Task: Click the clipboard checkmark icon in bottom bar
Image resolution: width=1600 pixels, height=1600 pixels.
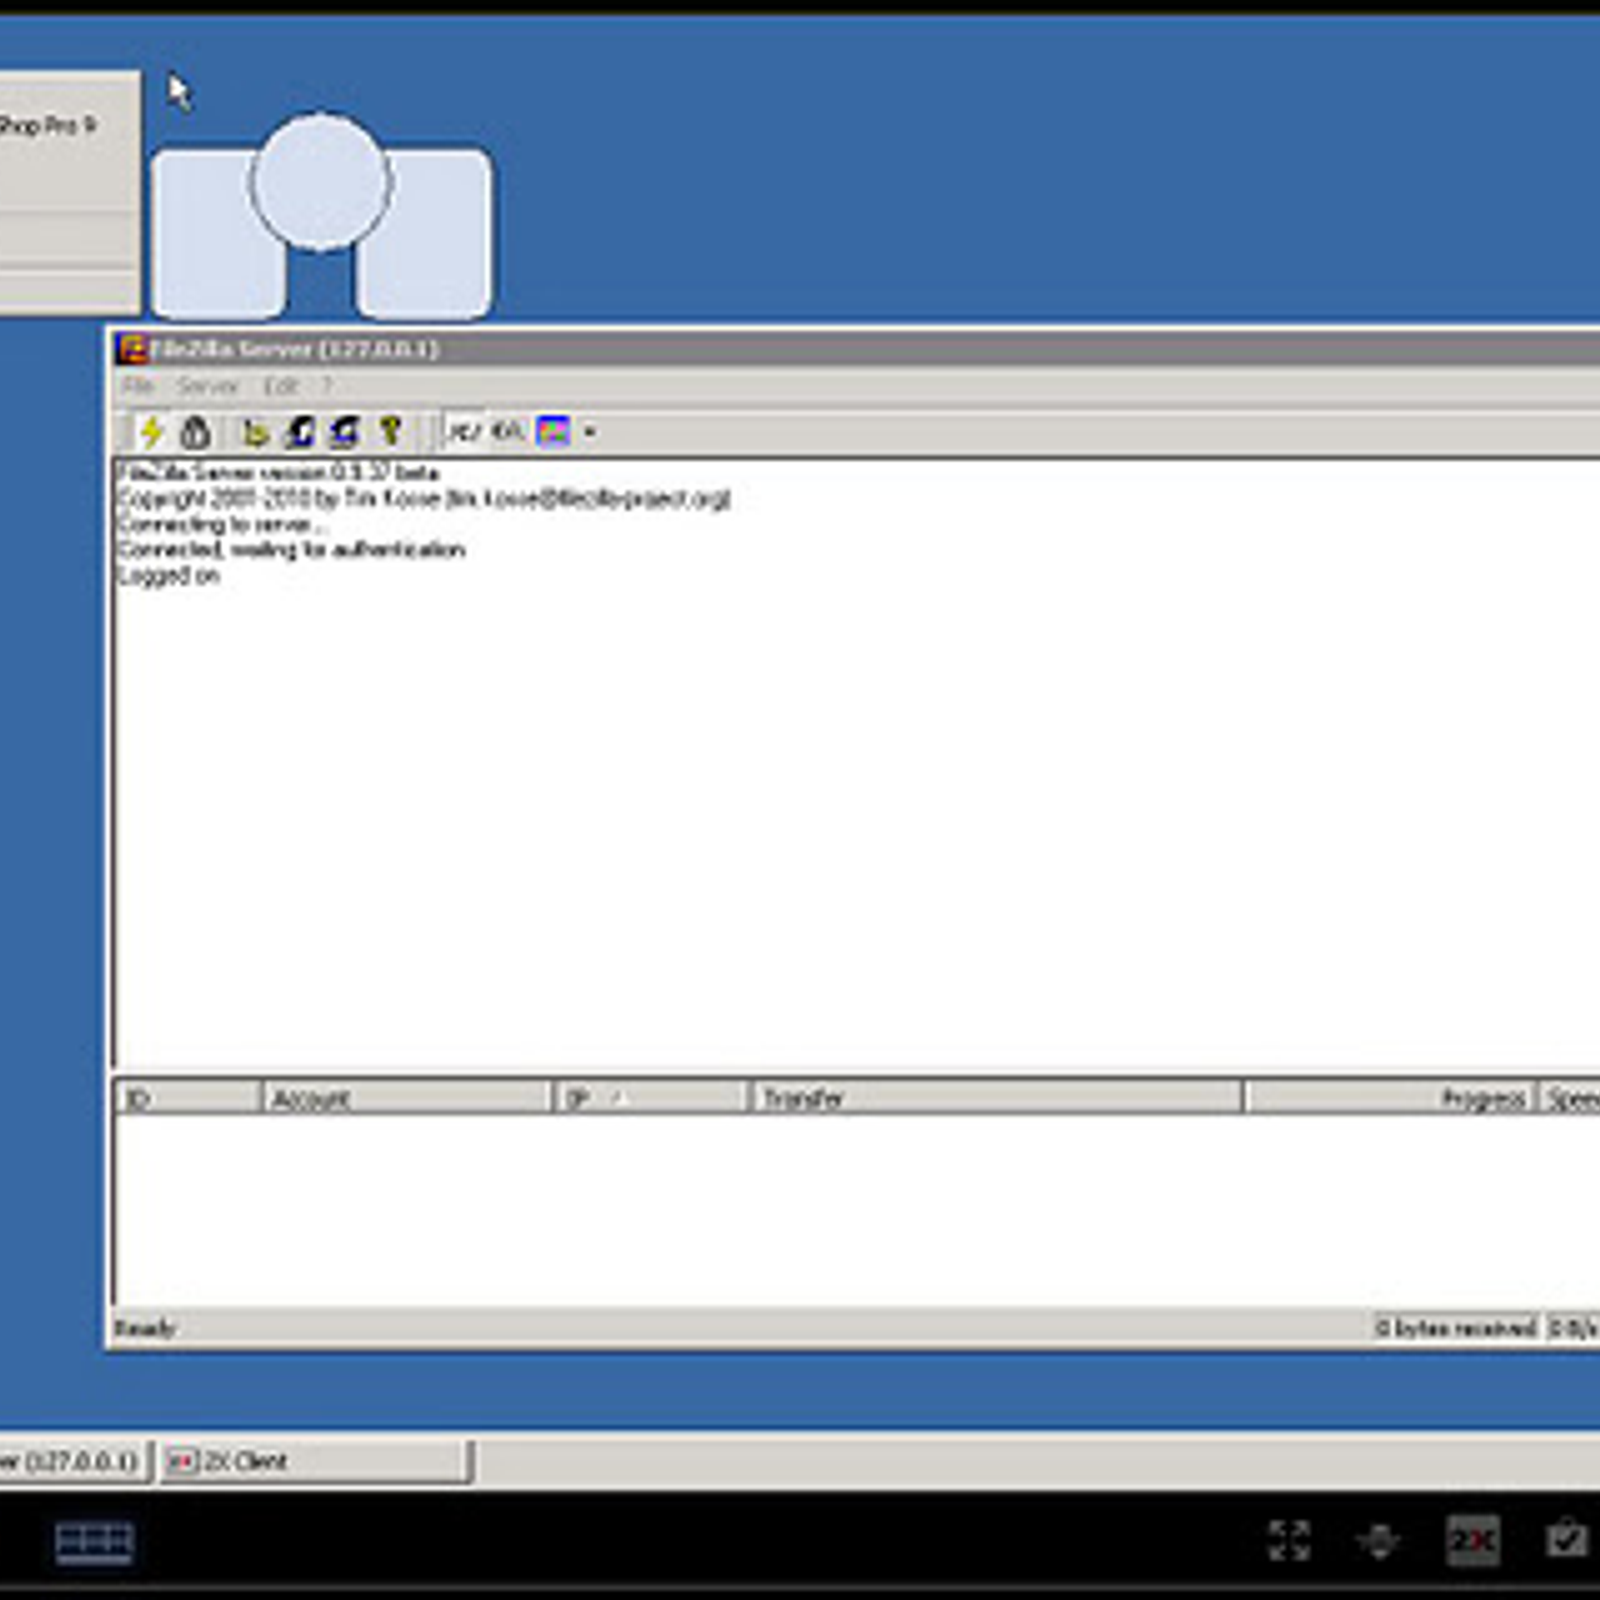Action: [1566, 1539]
